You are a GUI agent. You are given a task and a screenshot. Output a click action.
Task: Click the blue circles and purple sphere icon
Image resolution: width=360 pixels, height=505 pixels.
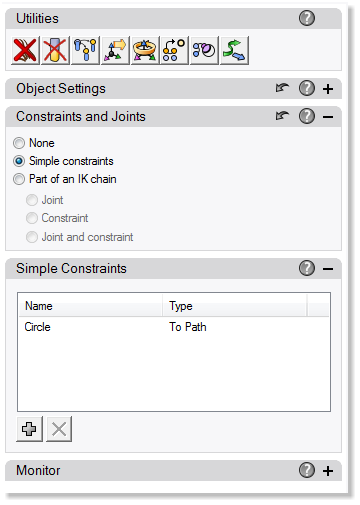(204, 50)
